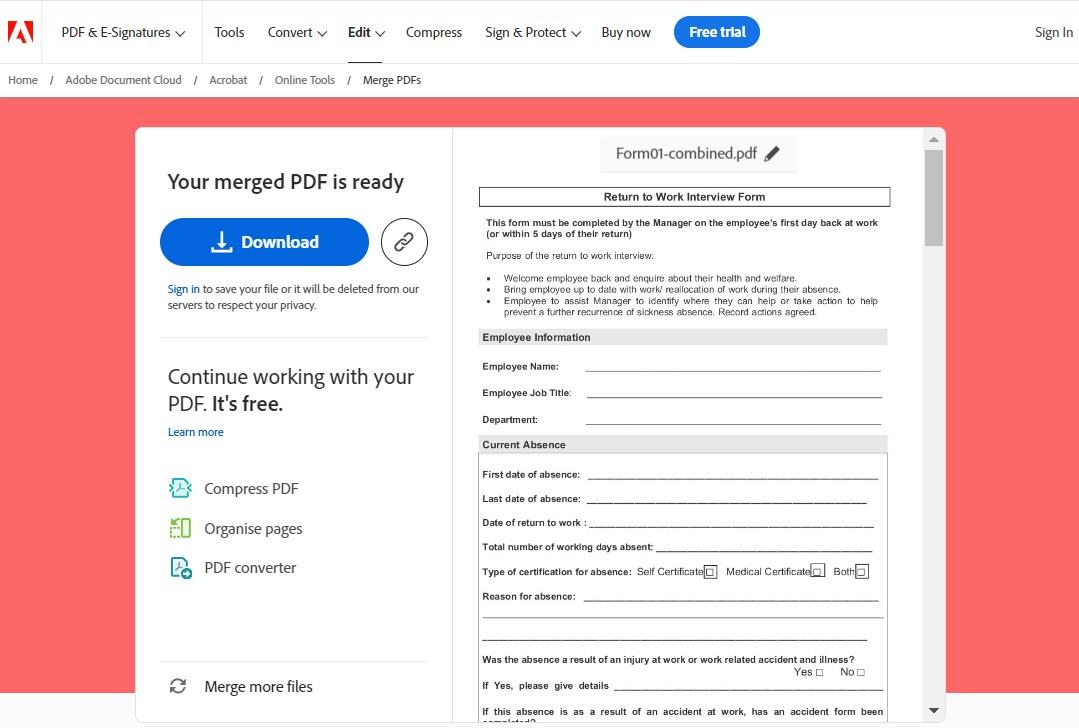Go to Online Tools breadcrumb
The image size is (1079, 728).
(305, 80)
